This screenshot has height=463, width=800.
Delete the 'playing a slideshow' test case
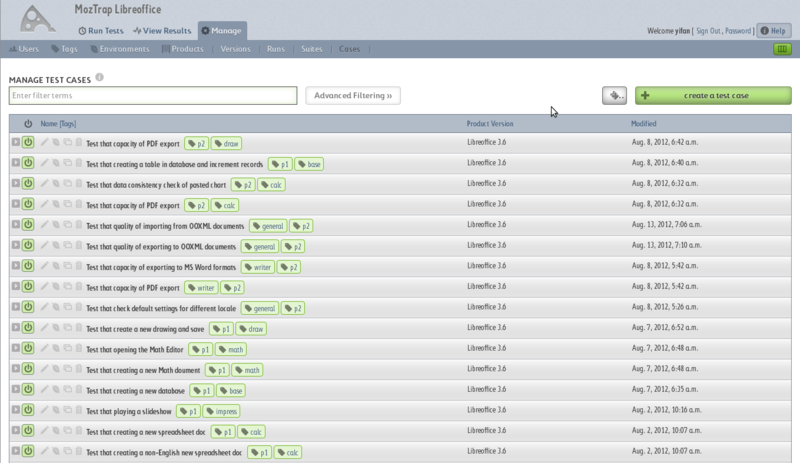click(x=79, y=410)
